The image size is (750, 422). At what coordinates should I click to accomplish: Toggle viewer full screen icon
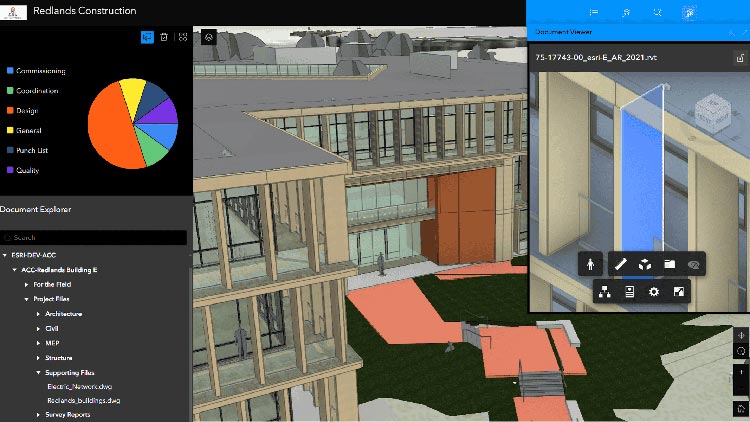click(x=678, y=291)
